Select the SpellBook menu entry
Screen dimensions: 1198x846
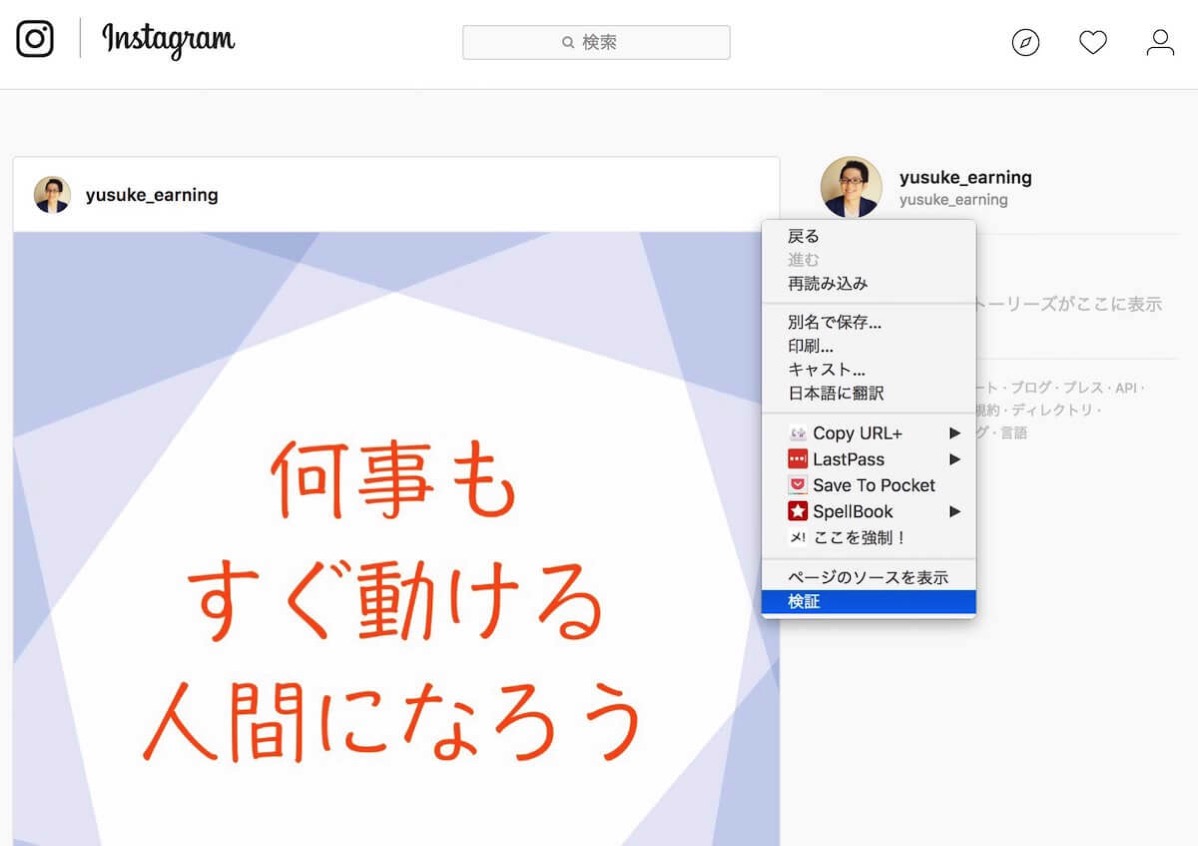coord(869,511)
